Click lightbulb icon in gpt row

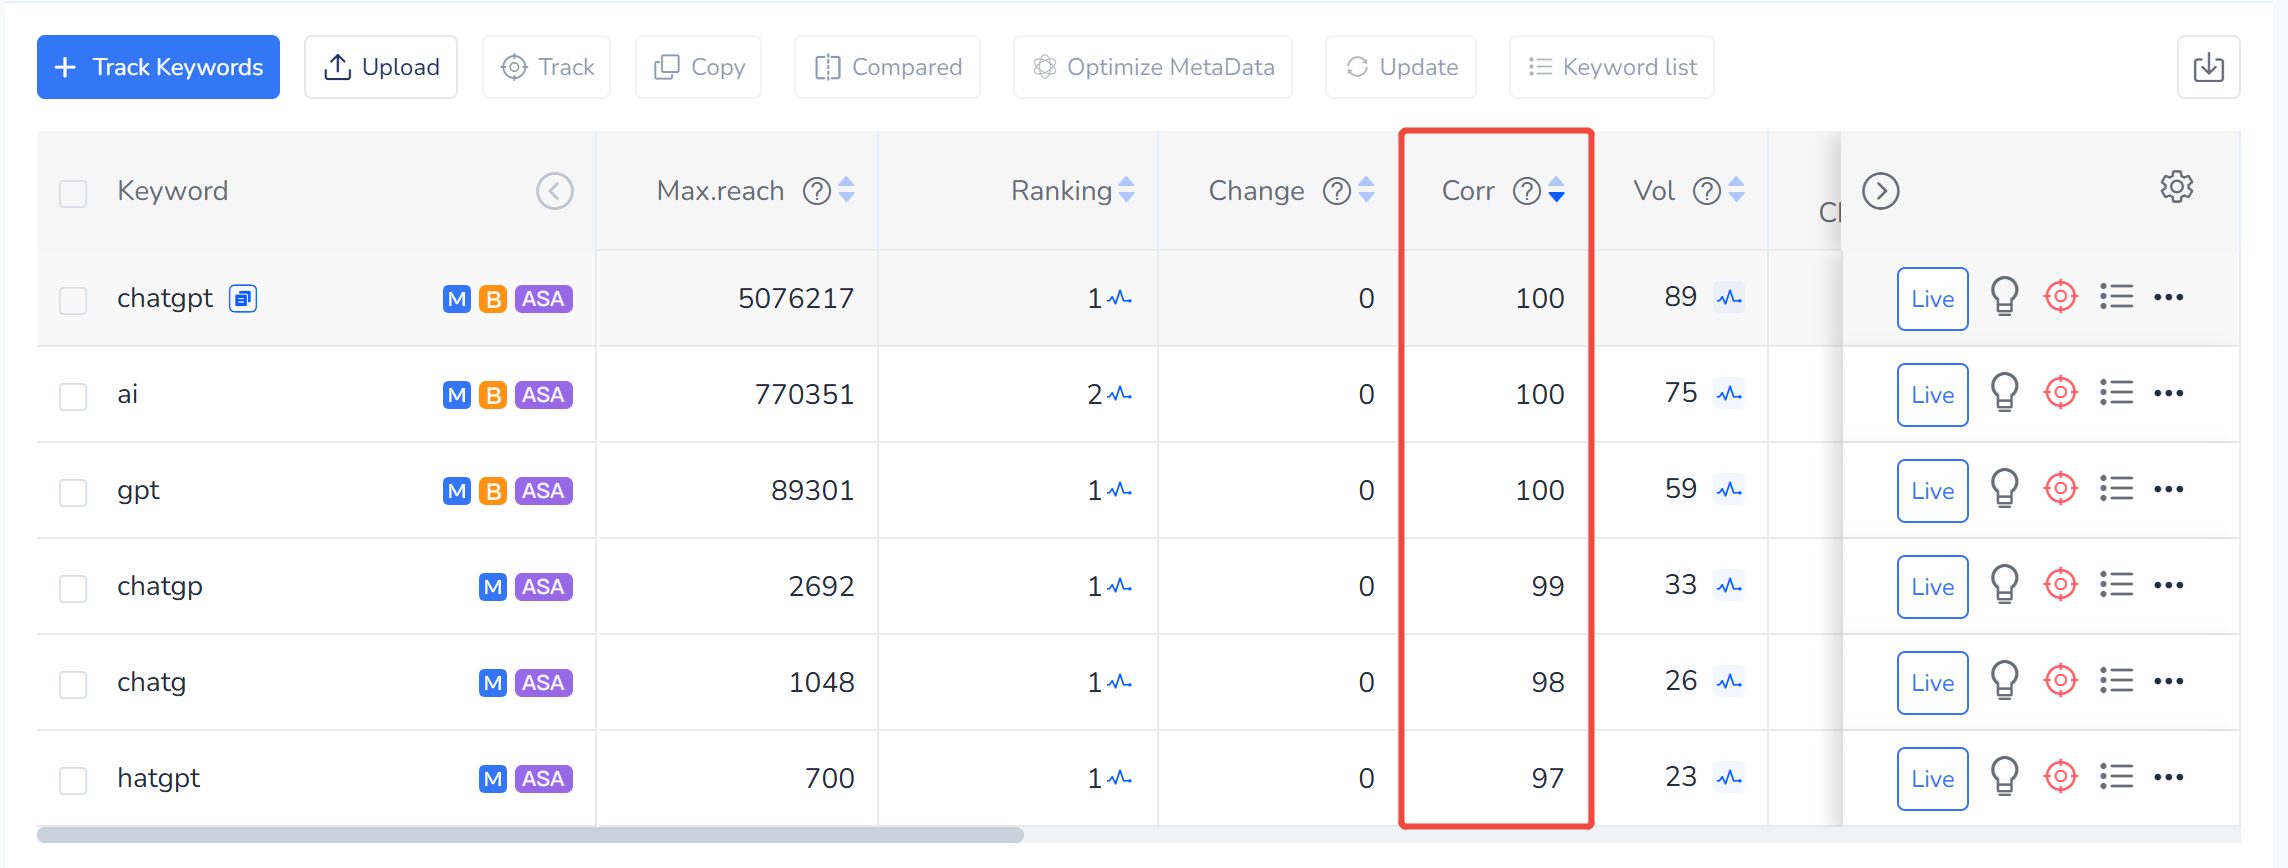click(2005, 489)
